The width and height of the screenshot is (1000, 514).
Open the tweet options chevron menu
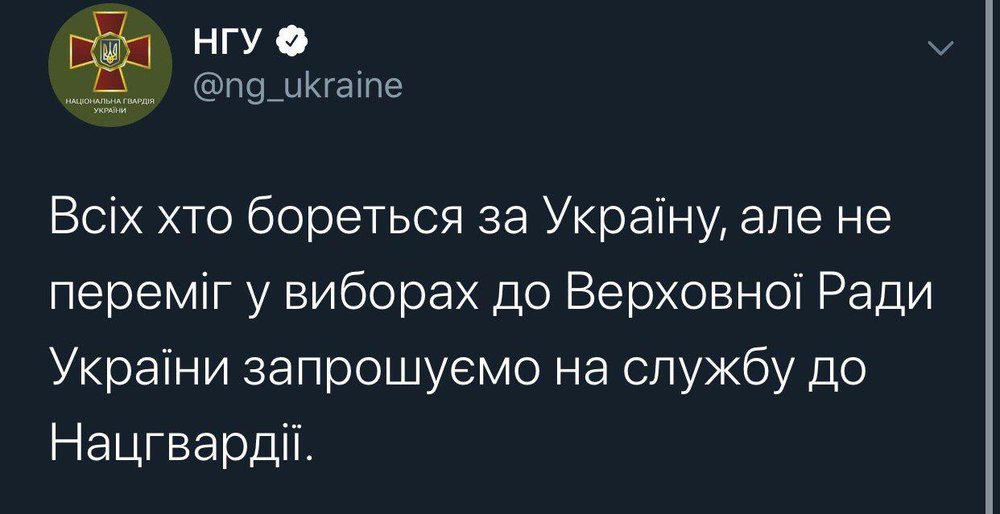(x=942, y=49)
